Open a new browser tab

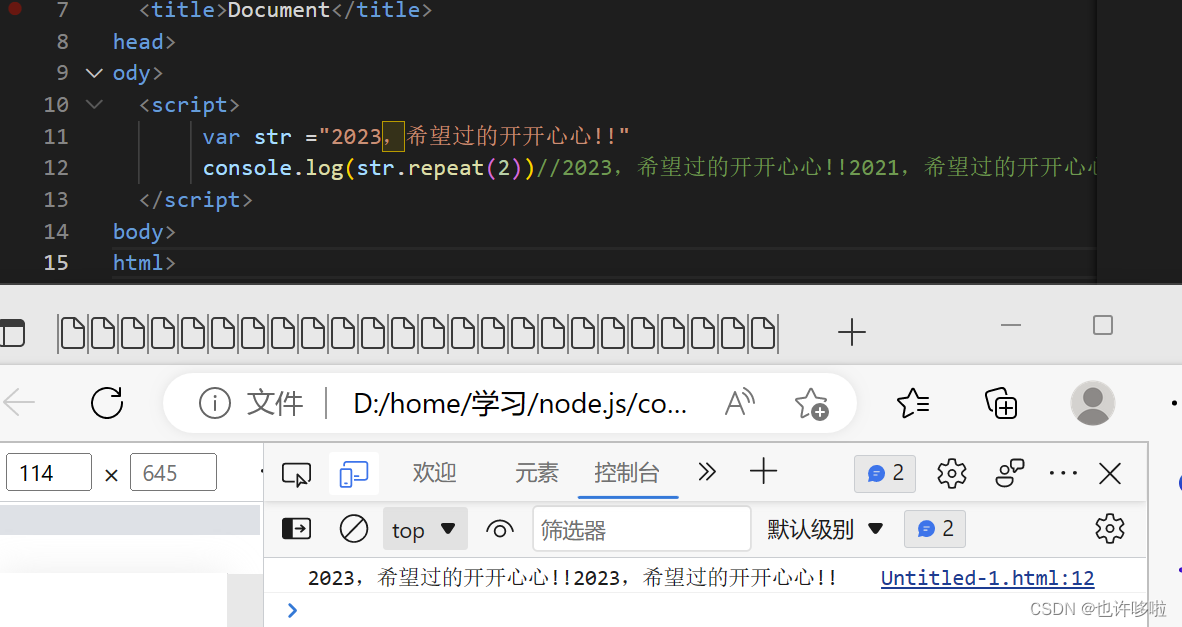coord(852,332)
